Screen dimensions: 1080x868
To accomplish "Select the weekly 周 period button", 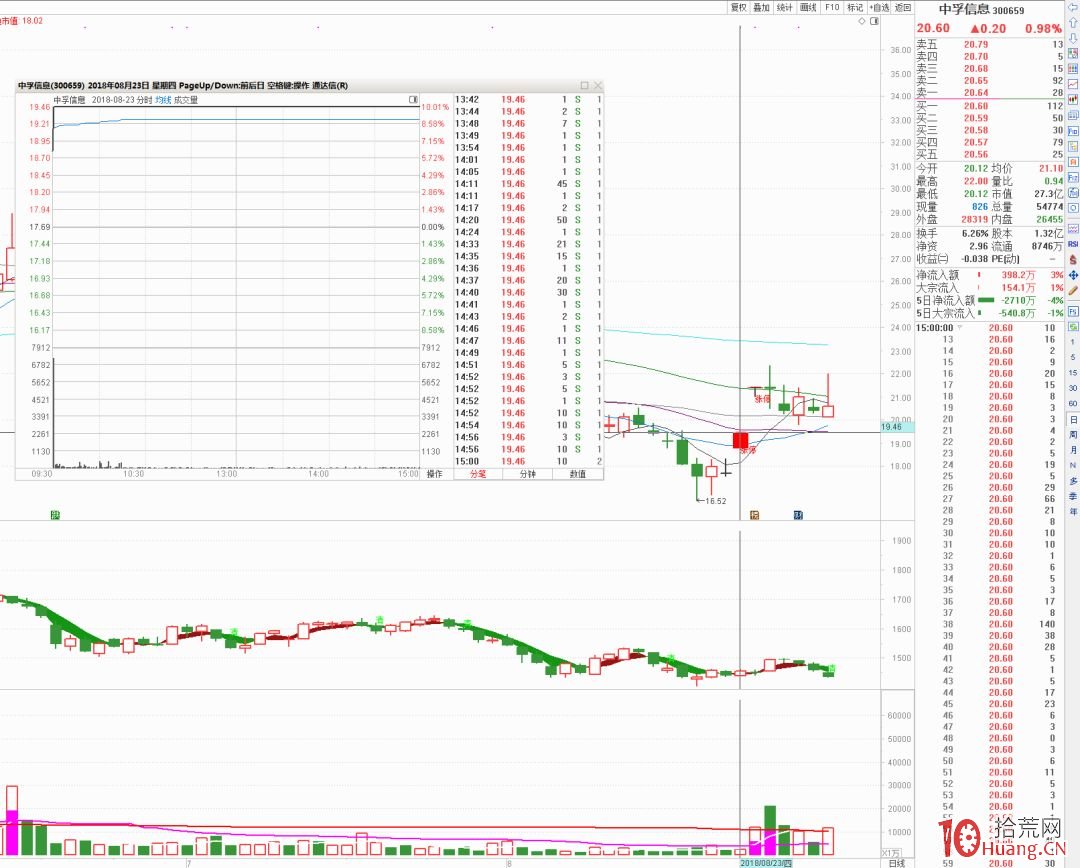I will (x=1073, y=435).
